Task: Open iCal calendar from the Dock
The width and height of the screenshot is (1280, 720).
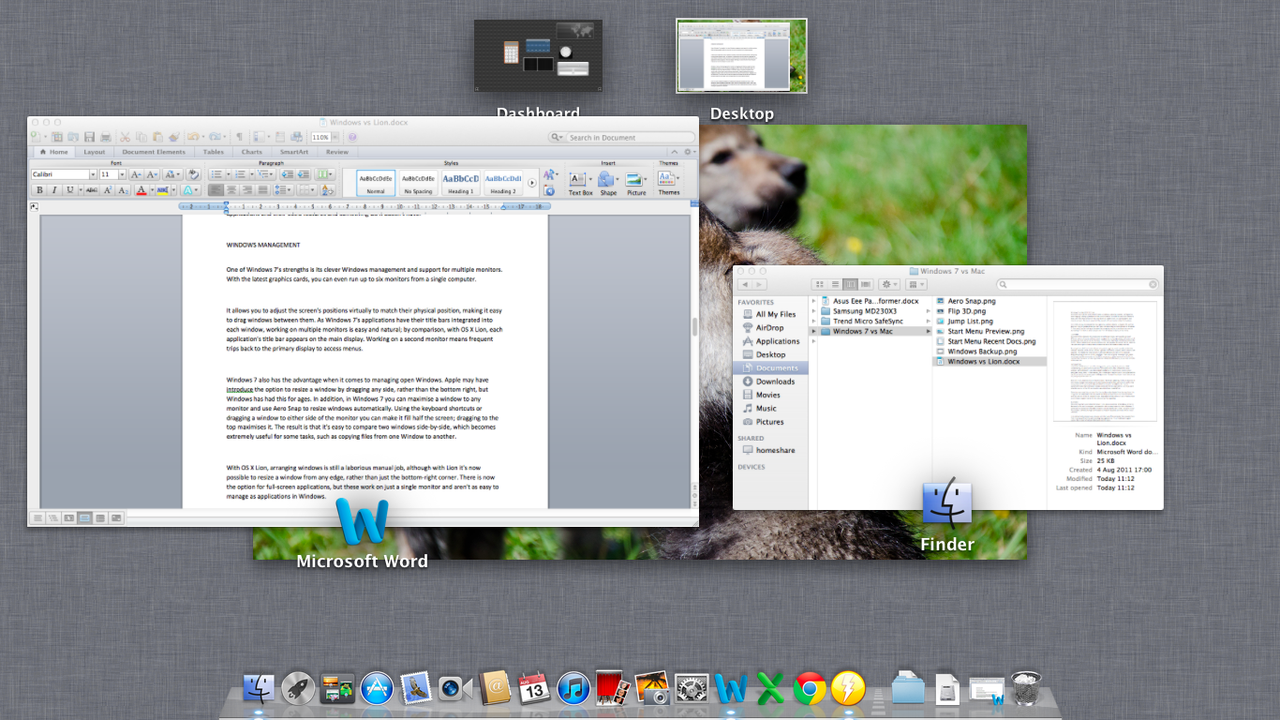Action: [534, 688]
